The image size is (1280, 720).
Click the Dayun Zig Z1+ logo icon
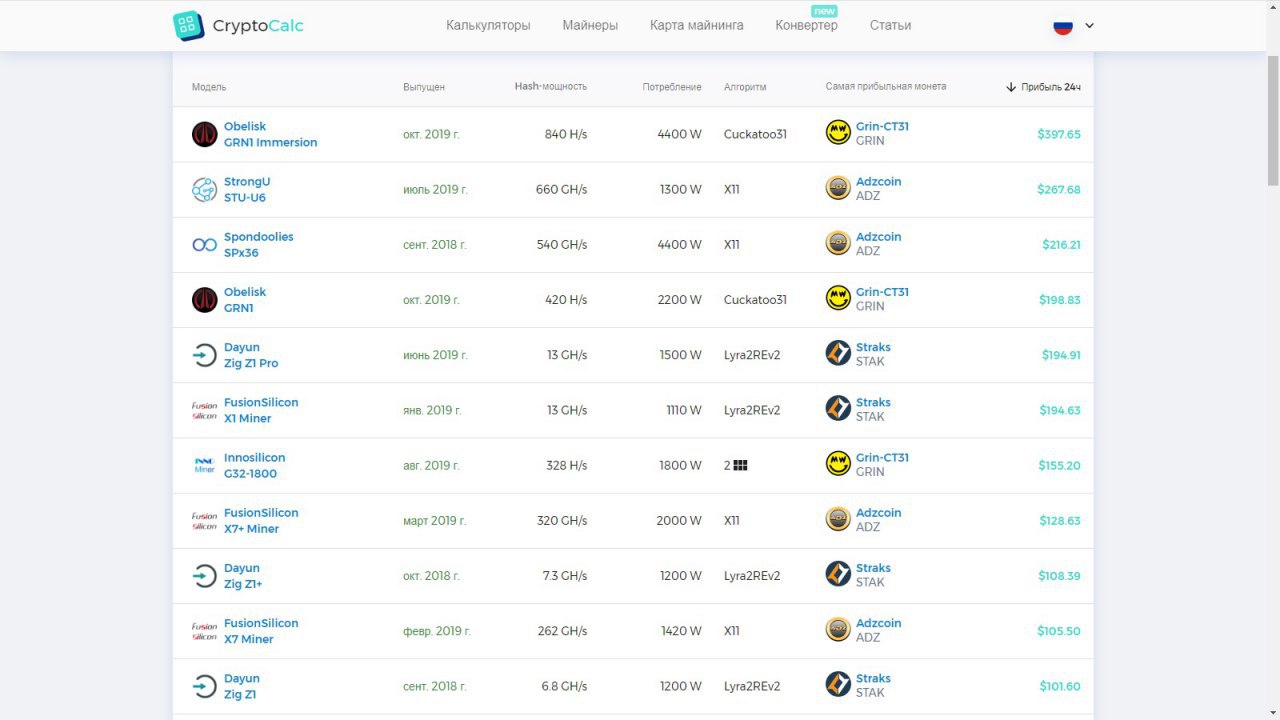tap(205, 575)
